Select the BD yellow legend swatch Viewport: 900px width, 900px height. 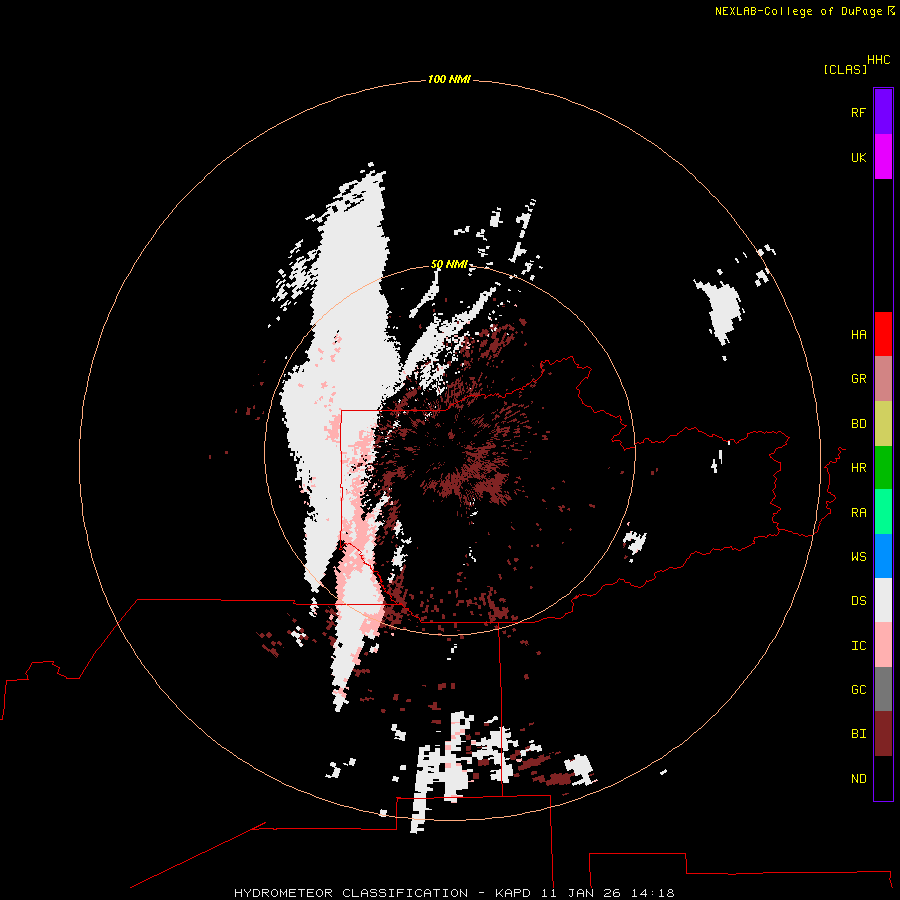[x=883, y=424]
